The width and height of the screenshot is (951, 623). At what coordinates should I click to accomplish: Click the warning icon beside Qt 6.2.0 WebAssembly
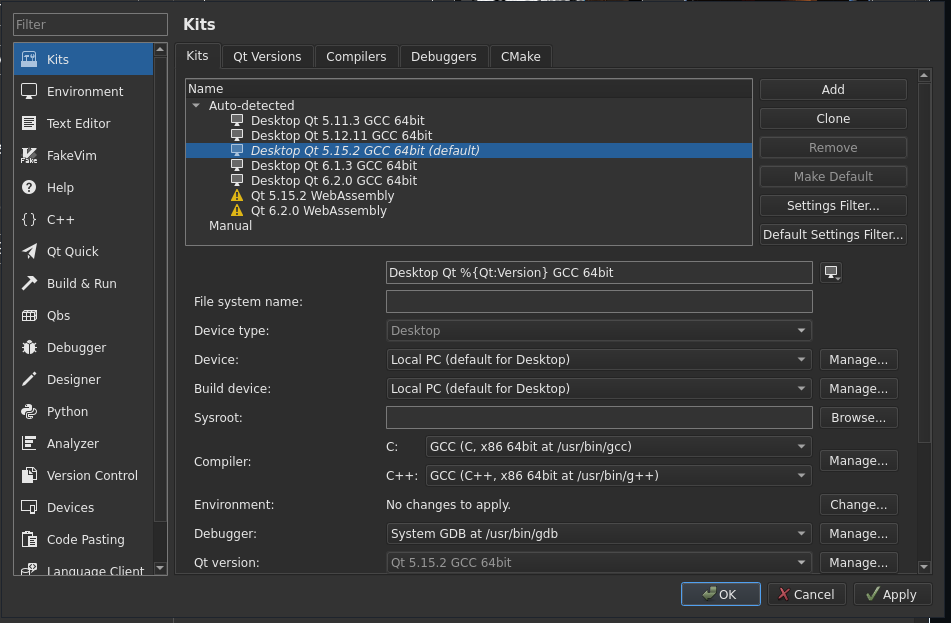pyautogui.click(x=237, y=210)
